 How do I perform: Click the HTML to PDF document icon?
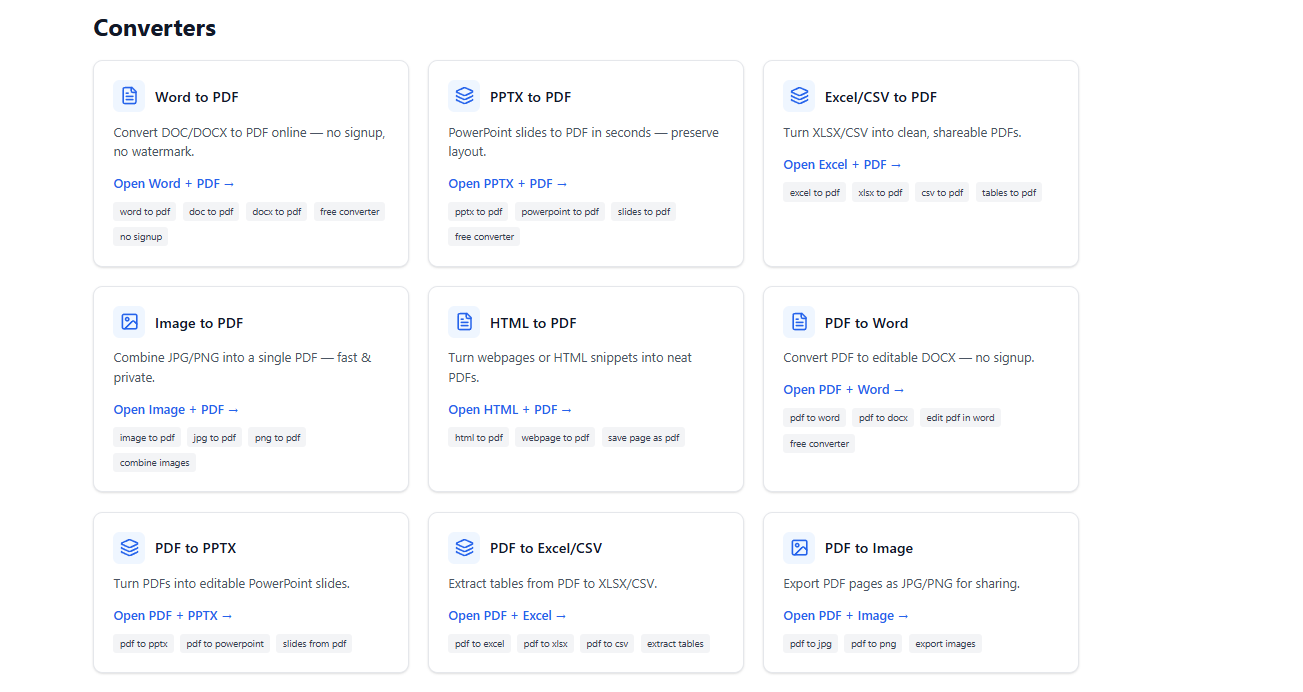pyautogui.click(x=464, y=322)
